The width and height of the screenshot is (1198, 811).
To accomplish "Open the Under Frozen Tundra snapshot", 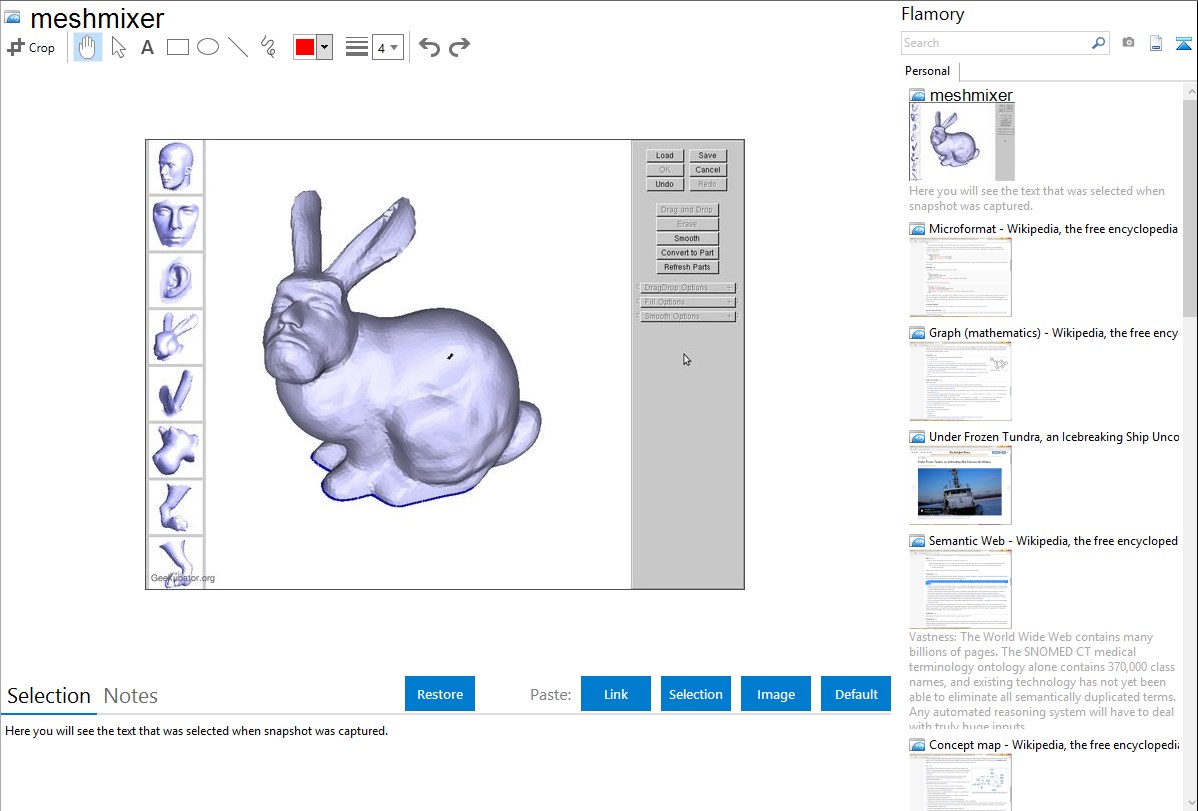I will tap(1054, 436).
